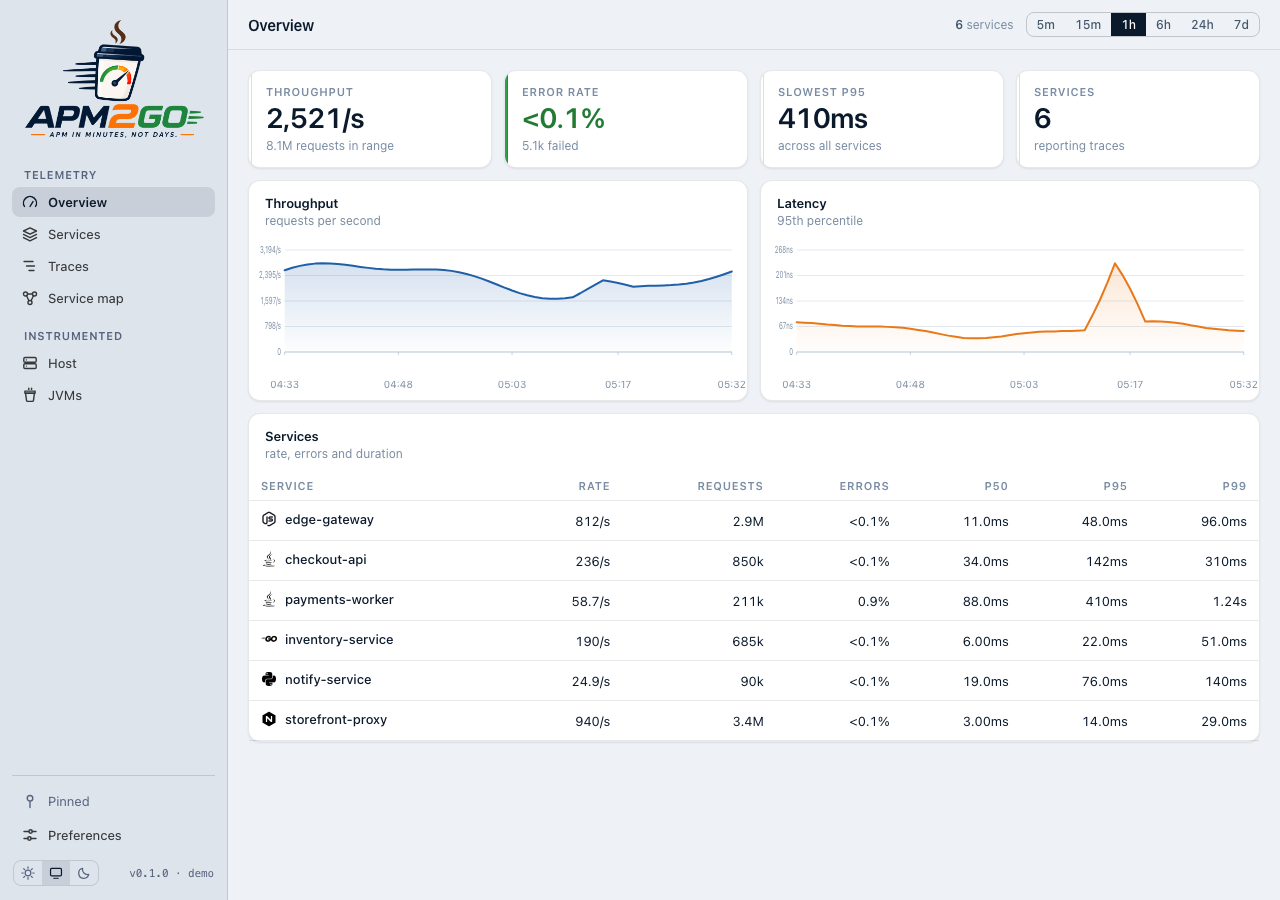
Task: Click the Python icon beside notify-service
Action: 269,679
